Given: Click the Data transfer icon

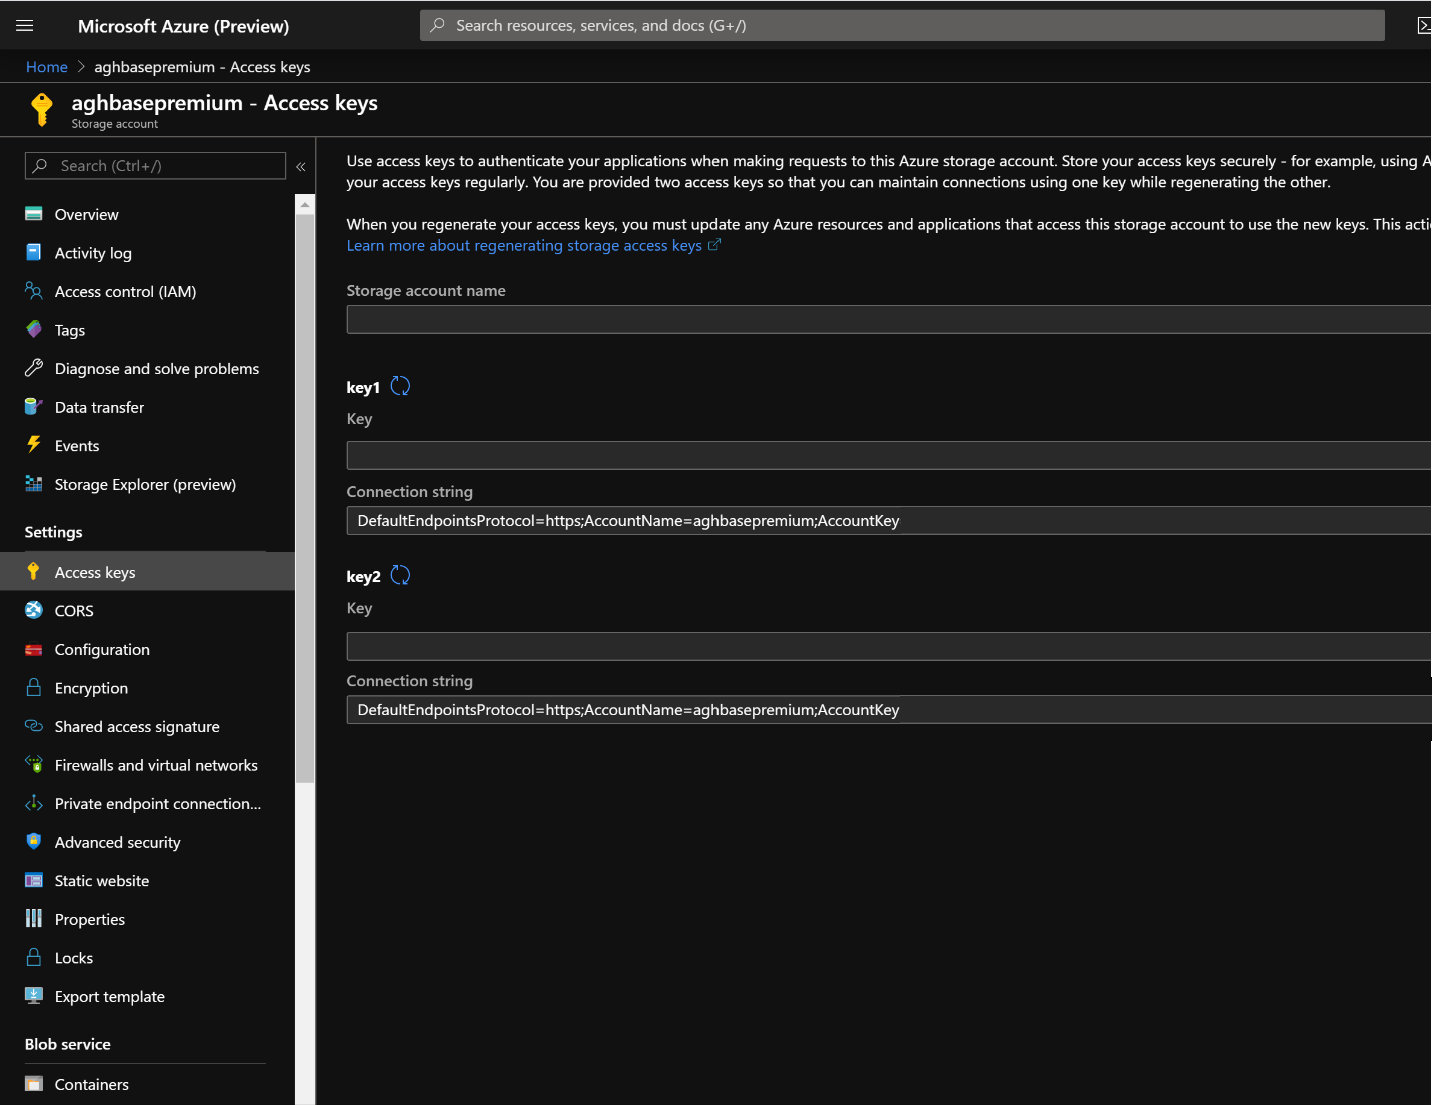Looking at the screenshot, I should coord(33,407).
